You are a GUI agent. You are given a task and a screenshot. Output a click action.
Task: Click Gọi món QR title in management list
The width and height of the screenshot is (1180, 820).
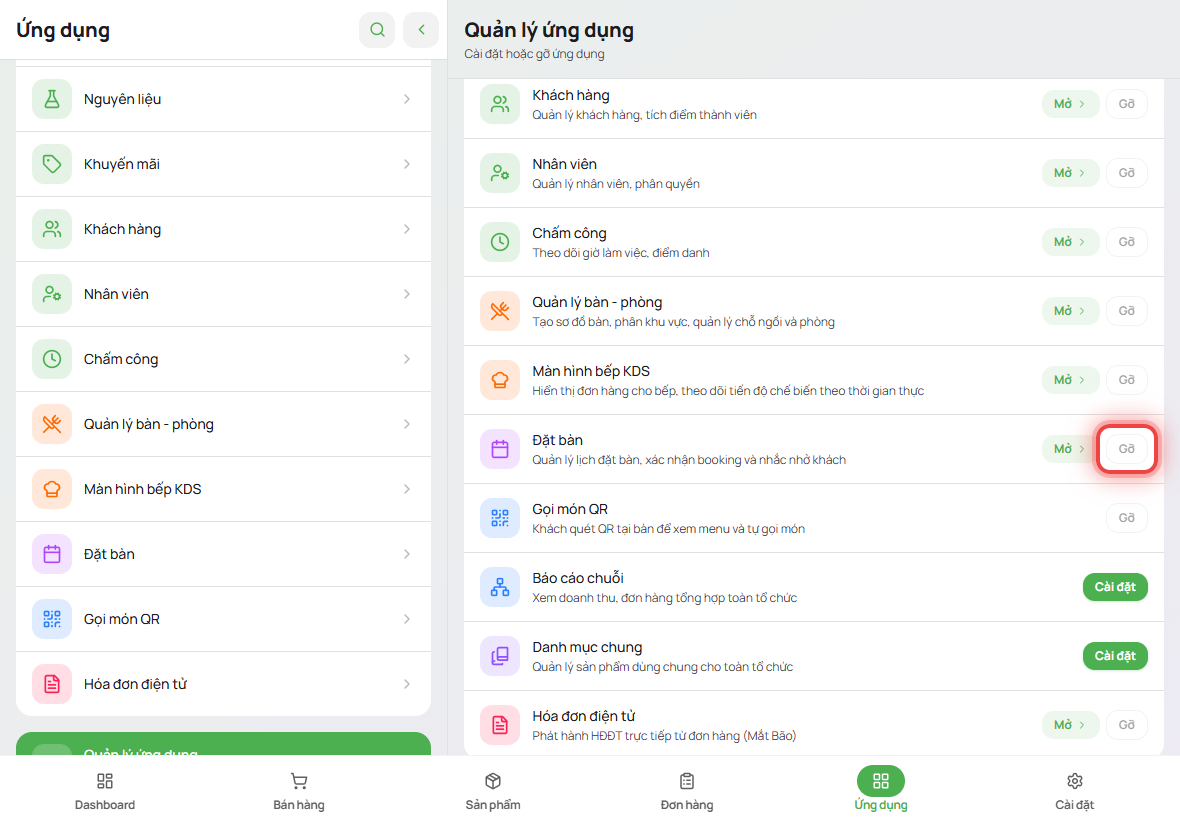tap(570, 509)
